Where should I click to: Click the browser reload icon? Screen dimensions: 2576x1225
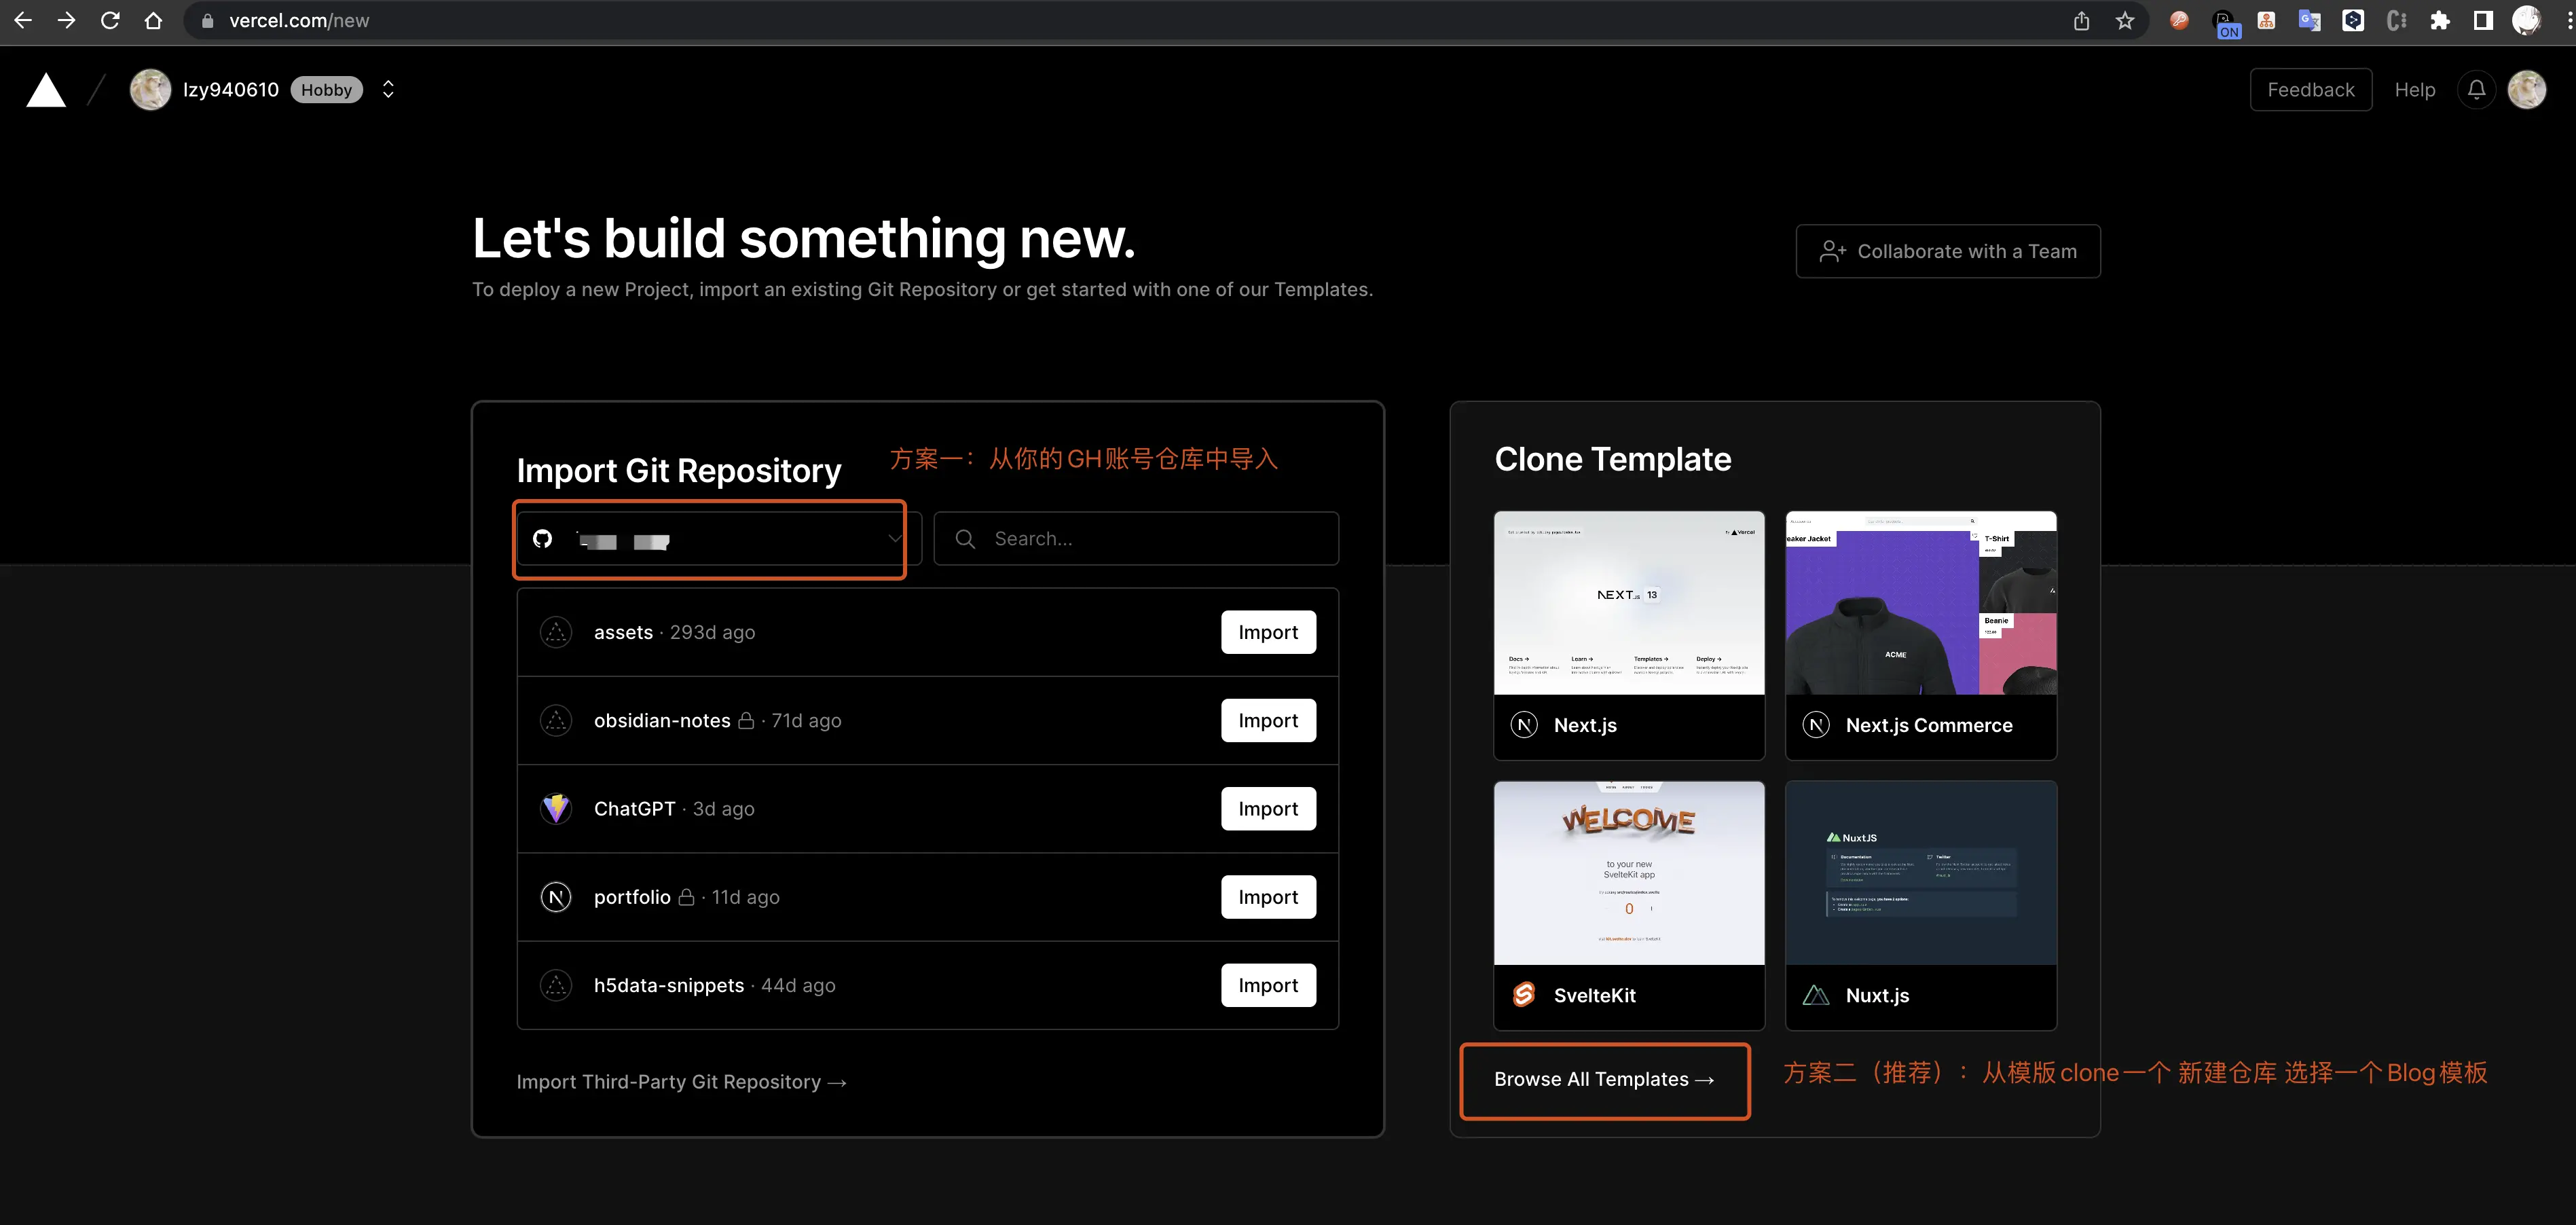coord(110,20)
